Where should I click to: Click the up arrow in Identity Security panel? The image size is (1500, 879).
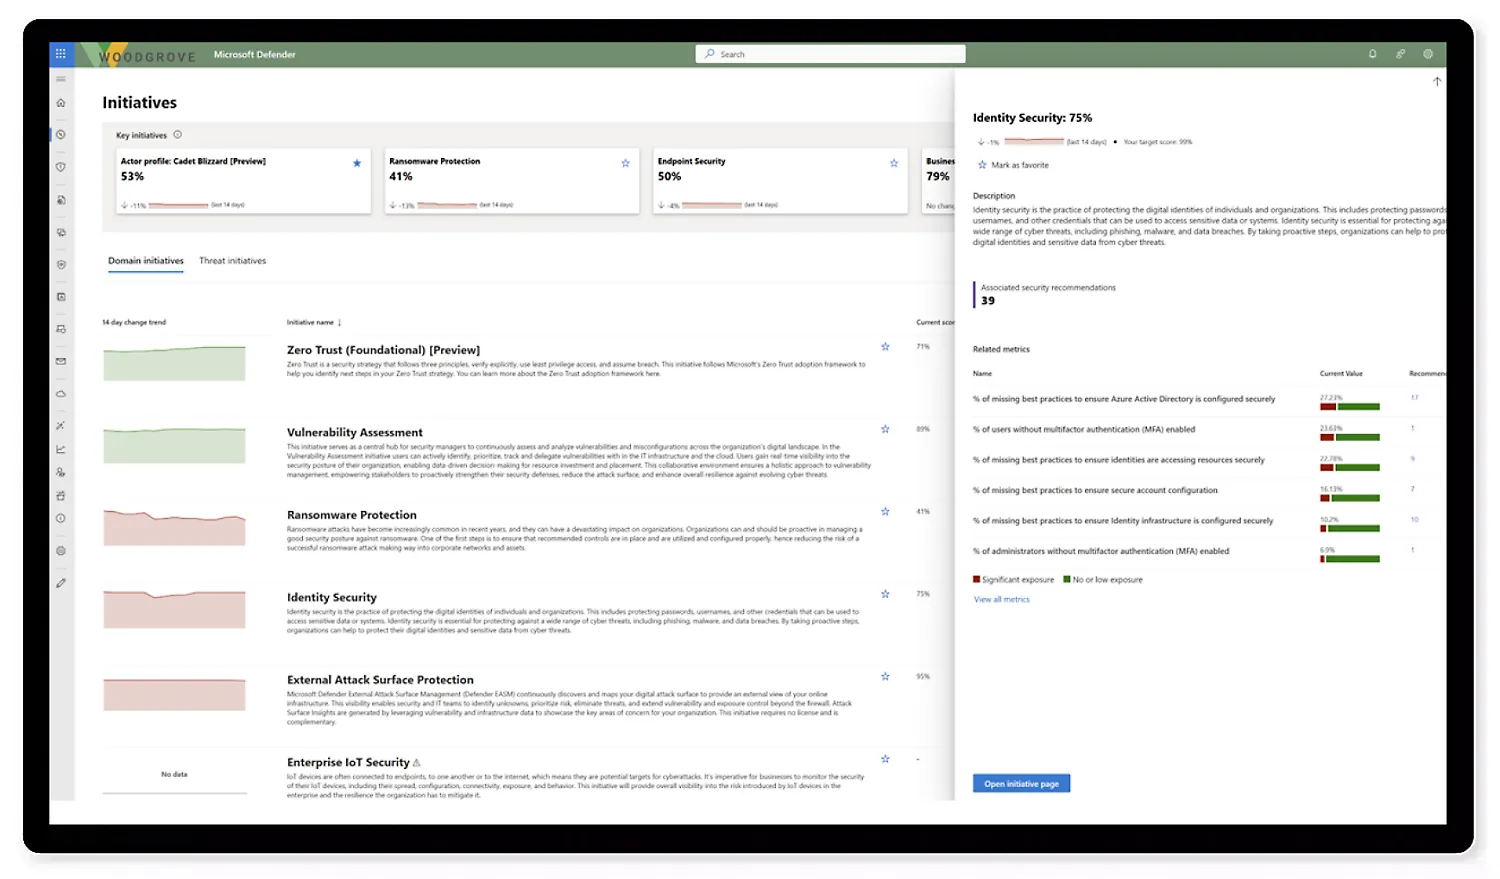click(1437, 82)
